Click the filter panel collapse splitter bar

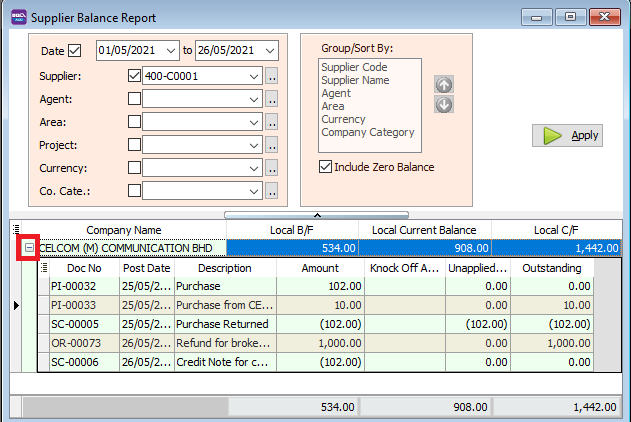click(x=316, y=214)
